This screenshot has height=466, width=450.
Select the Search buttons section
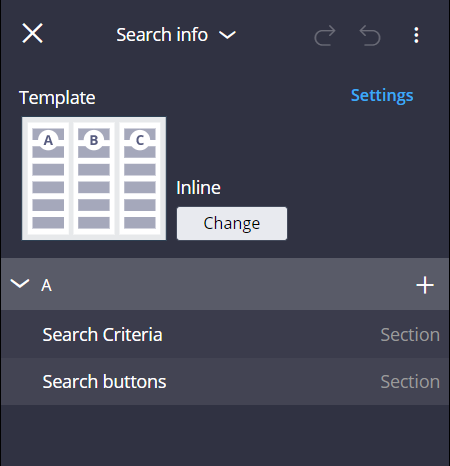(225, 382)
